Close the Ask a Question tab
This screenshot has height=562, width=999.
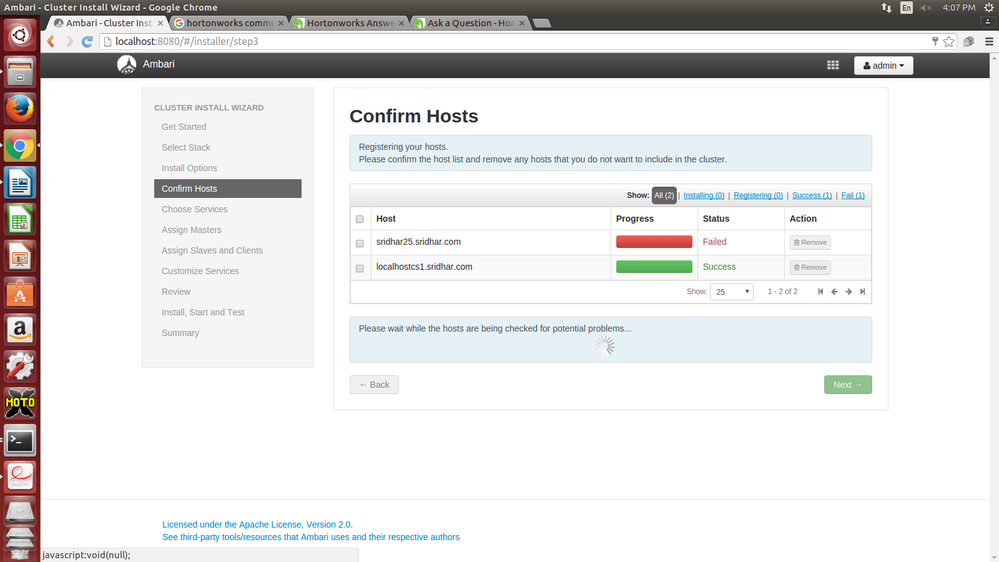522,23
